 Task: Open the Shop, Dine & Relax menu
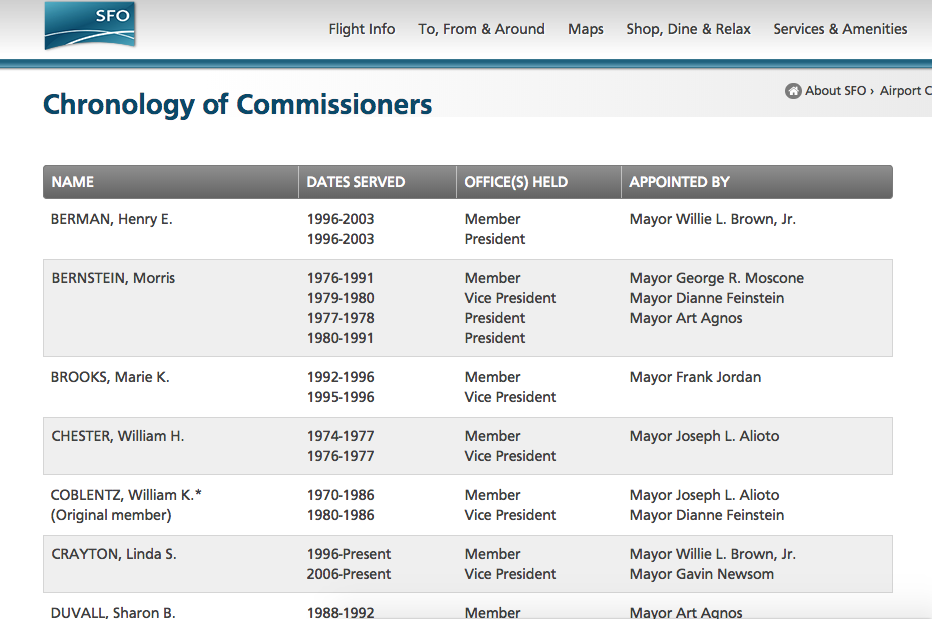688,29
